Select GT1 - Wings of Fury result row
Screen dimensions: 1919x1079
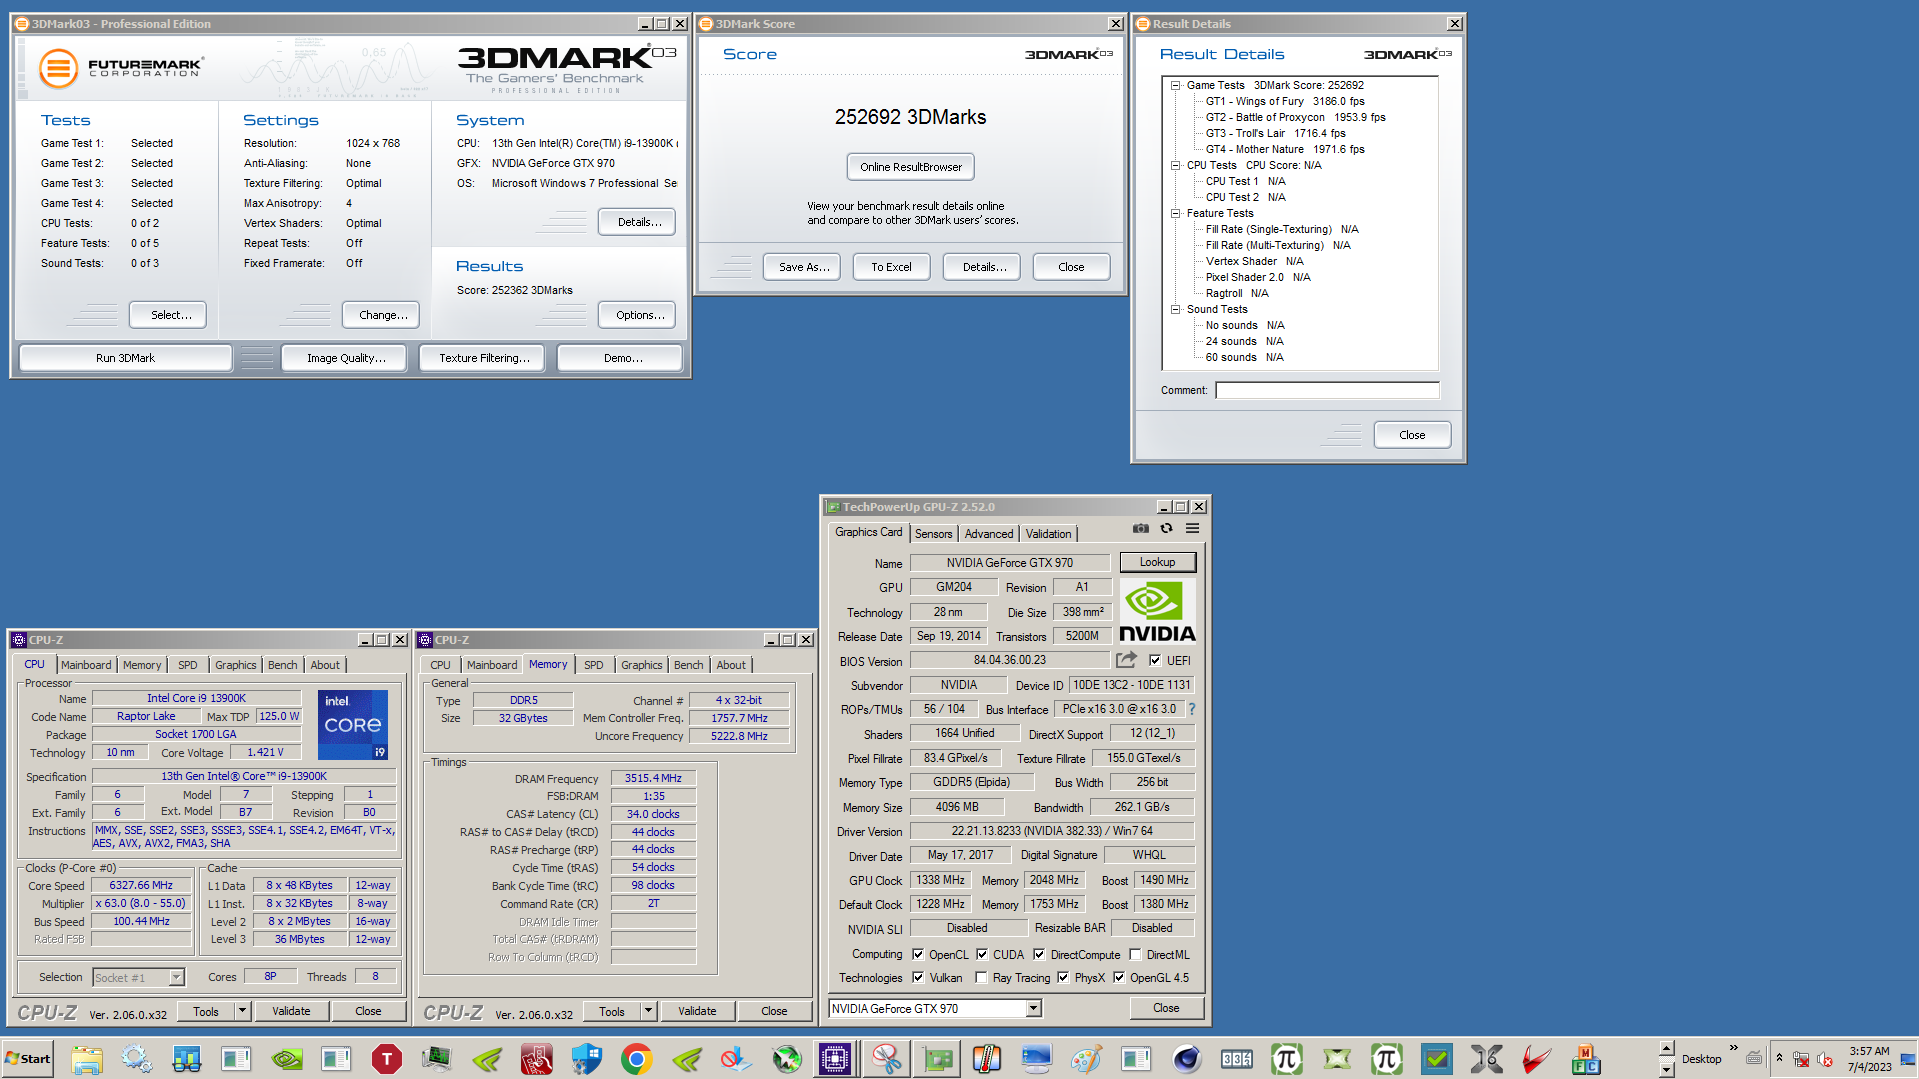pyautogui.click(x=1284, y=101)
